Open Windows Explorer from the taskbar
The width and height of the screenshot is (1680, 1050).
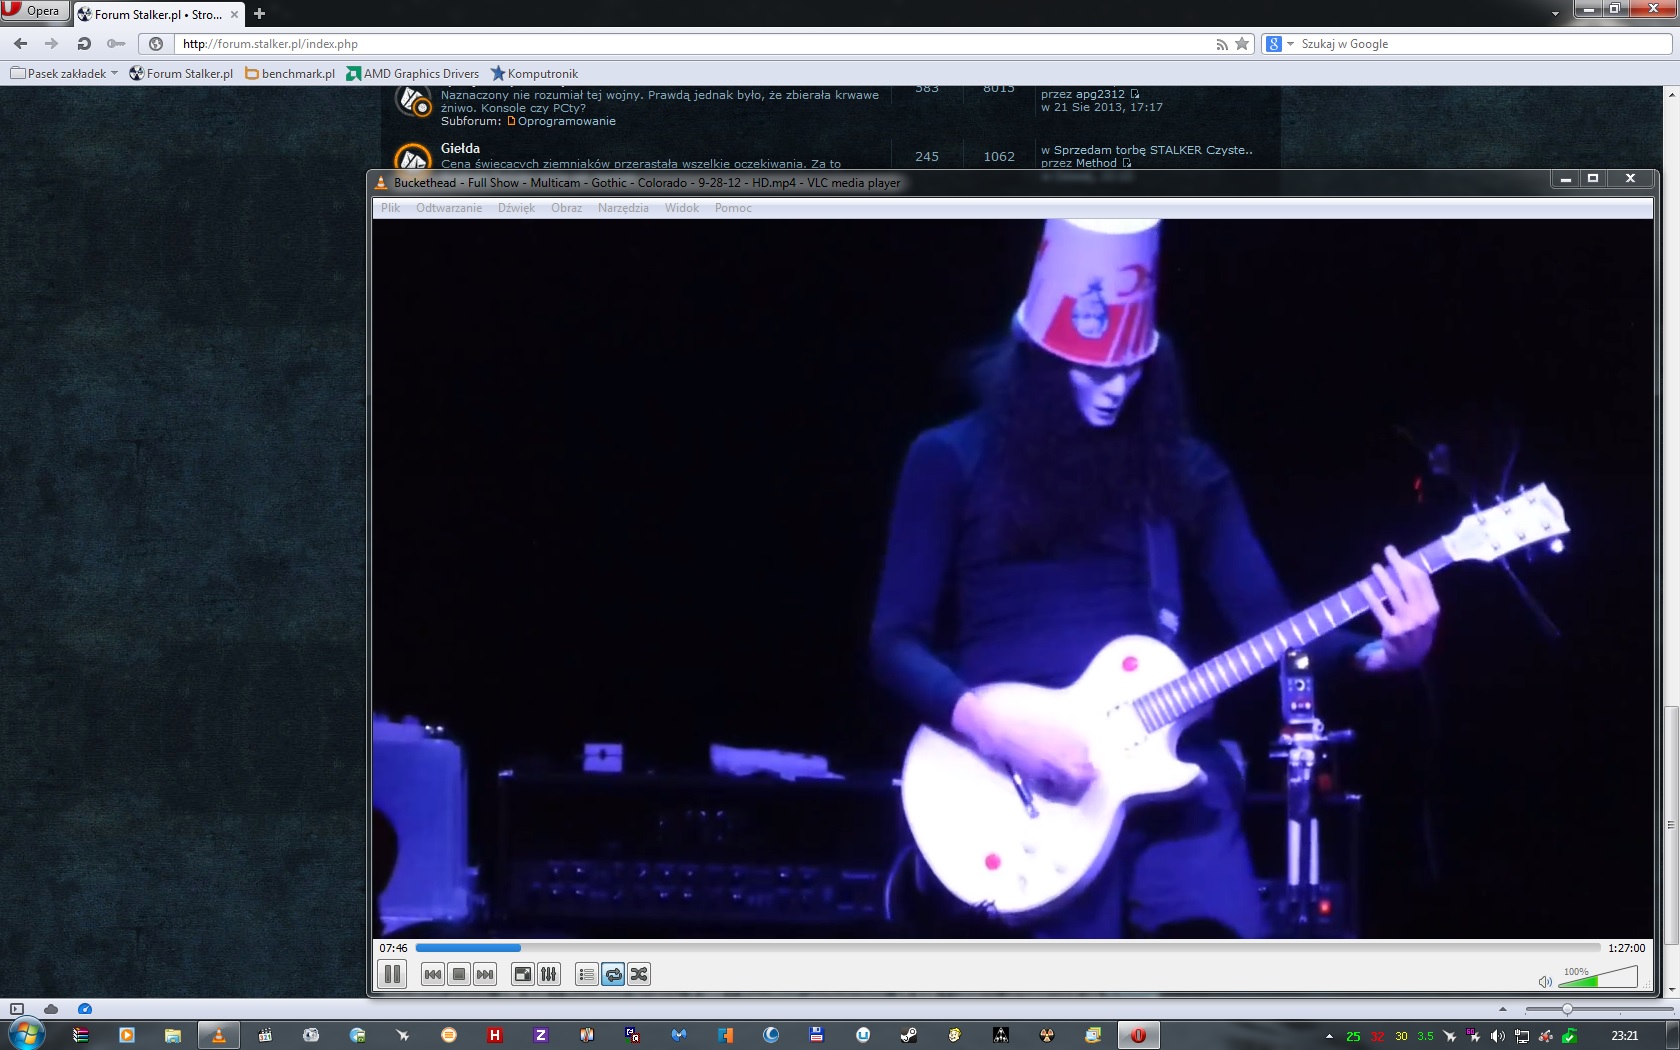(x=173, y=1035)
